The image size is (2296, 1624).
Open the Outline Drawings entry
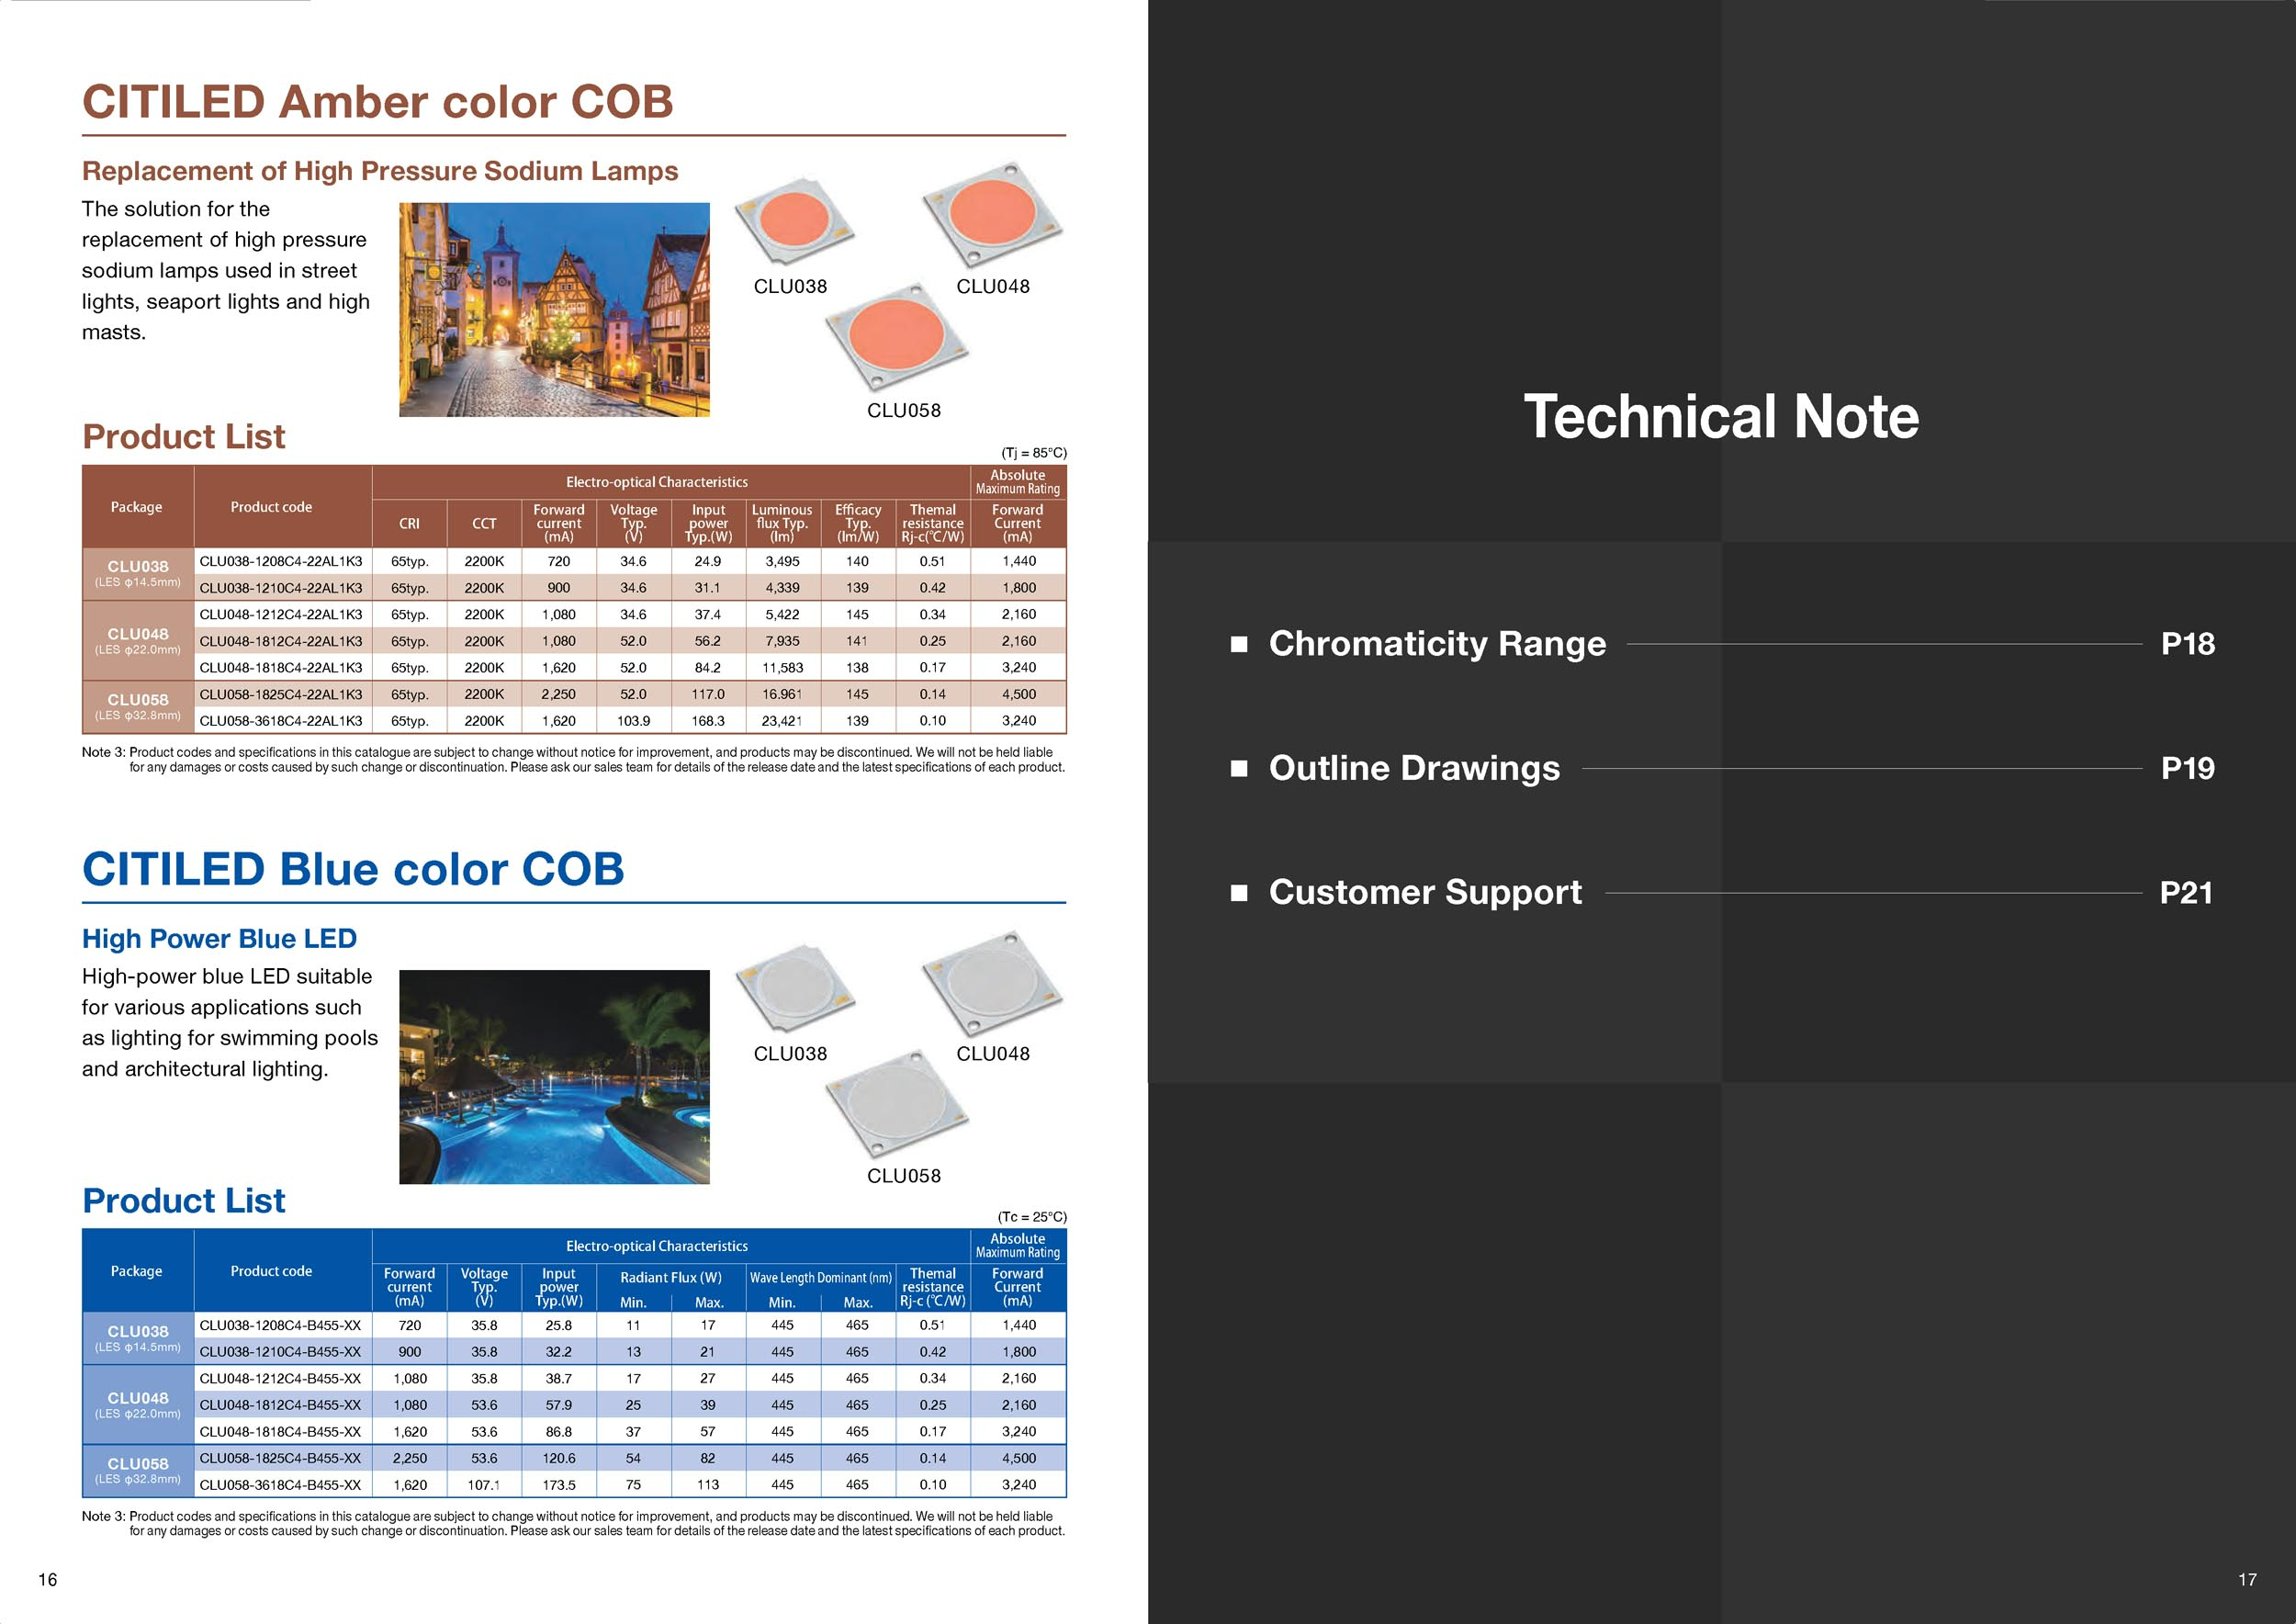(1414, 768)
